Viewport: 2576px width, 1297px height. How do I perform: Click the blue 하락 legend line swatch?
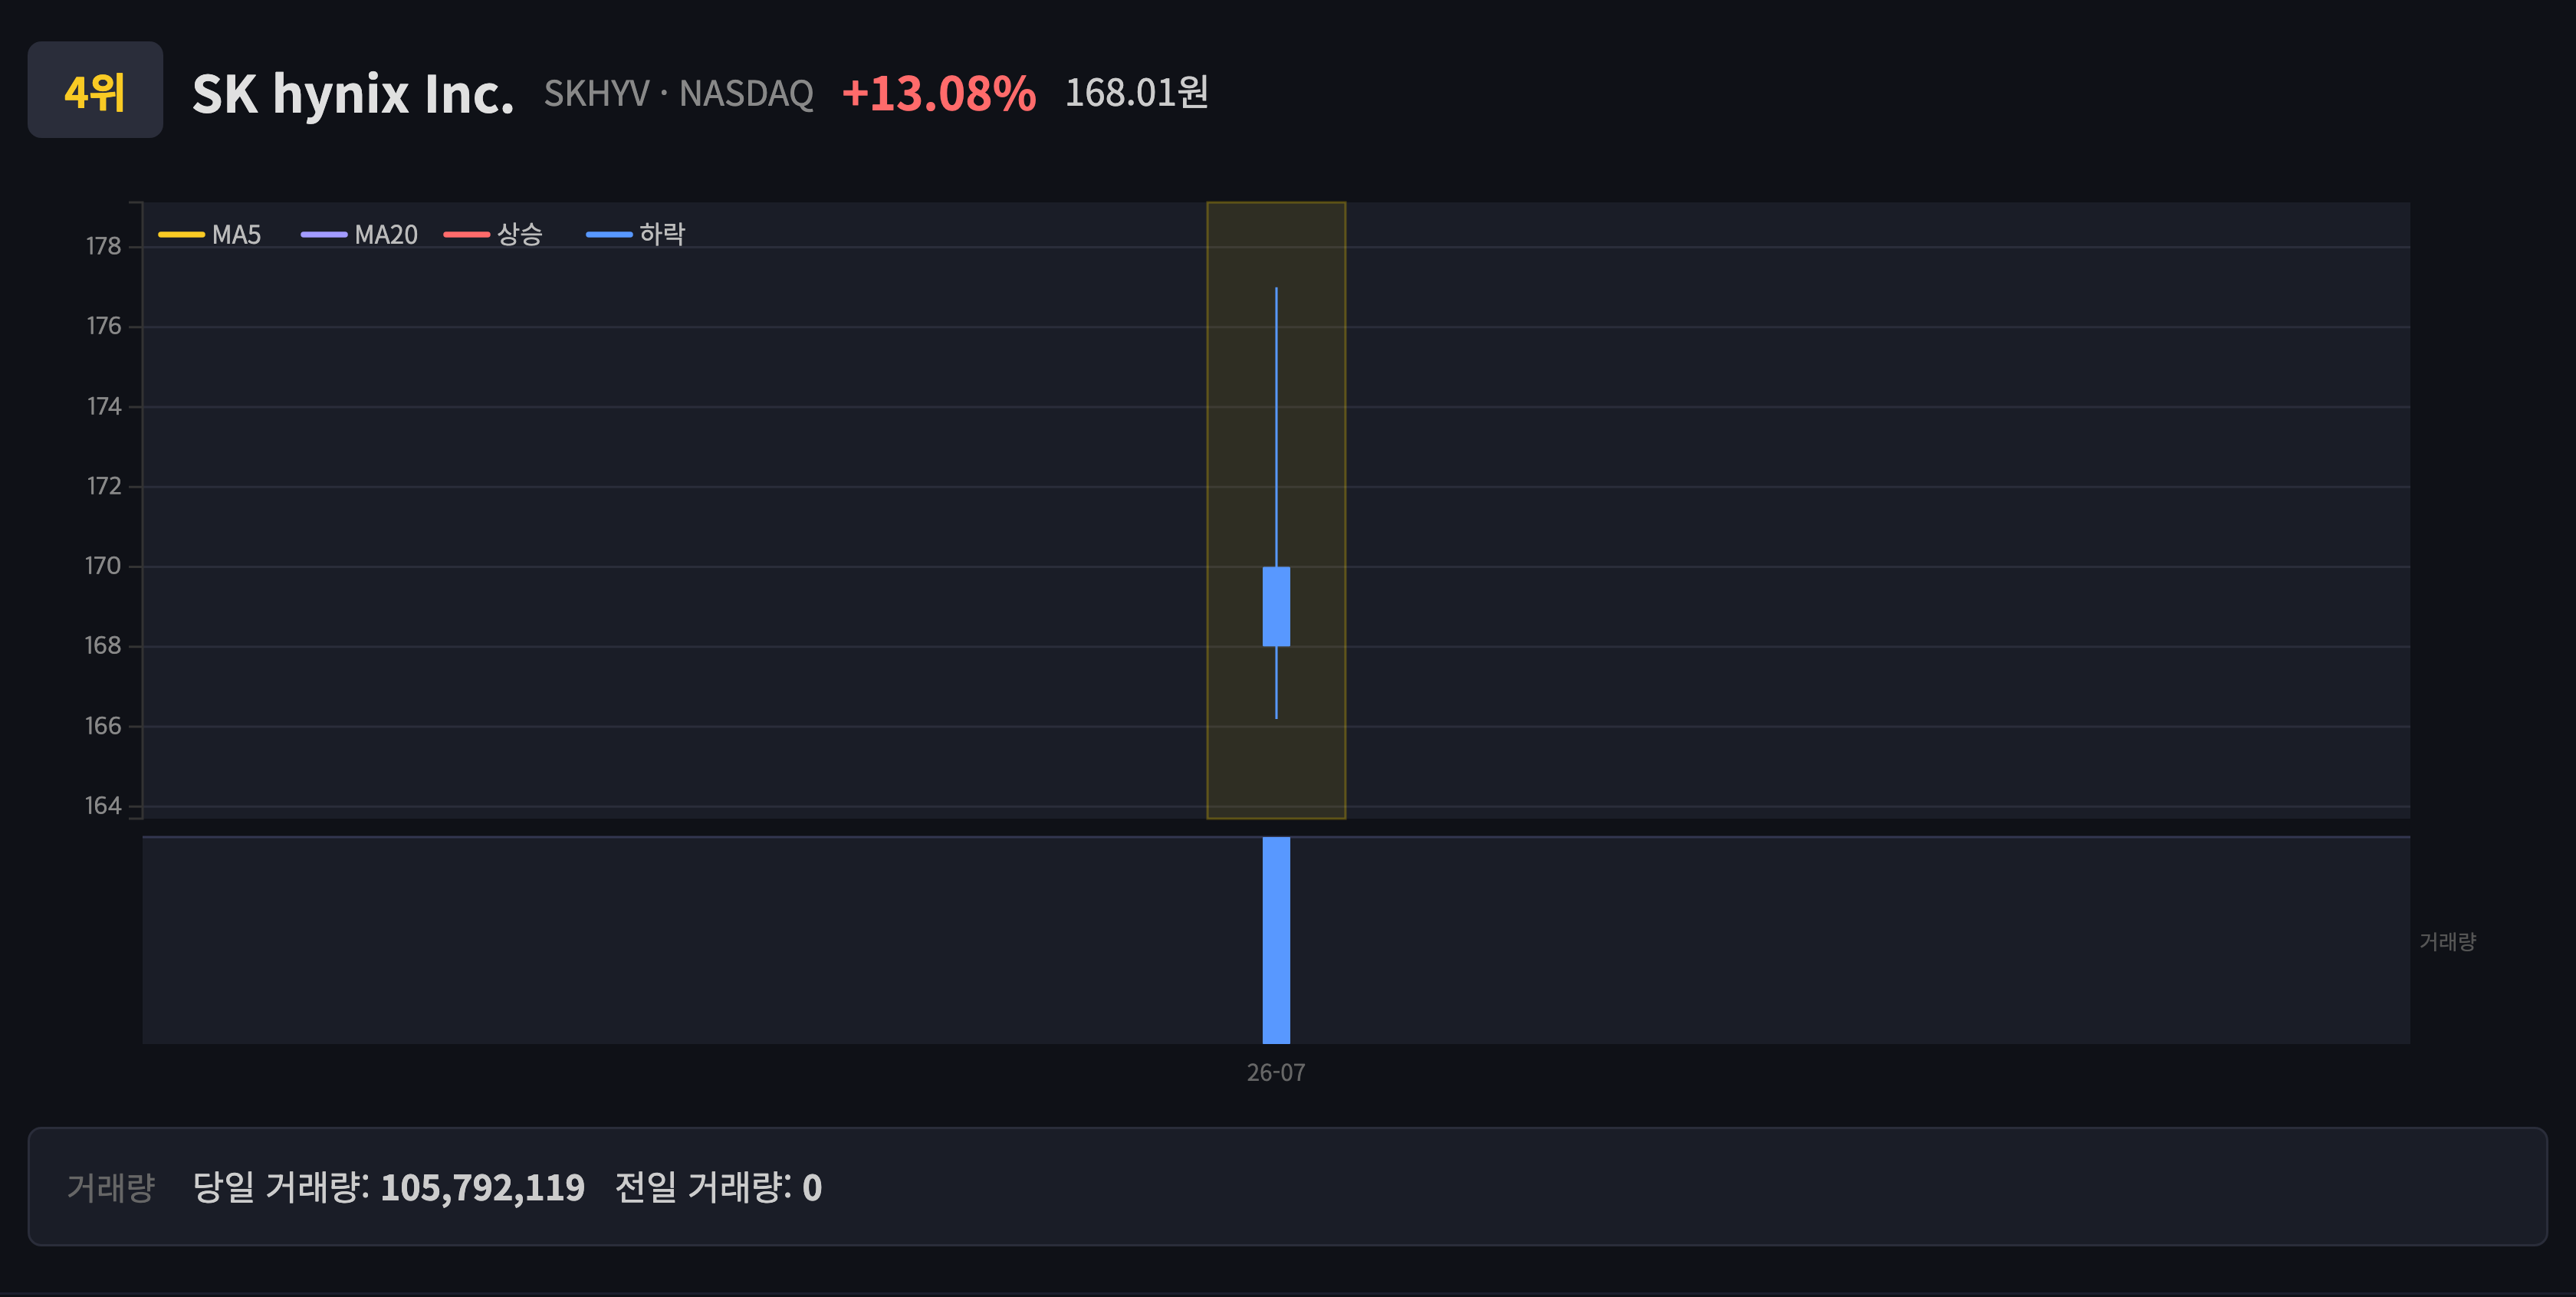[609, 235]
